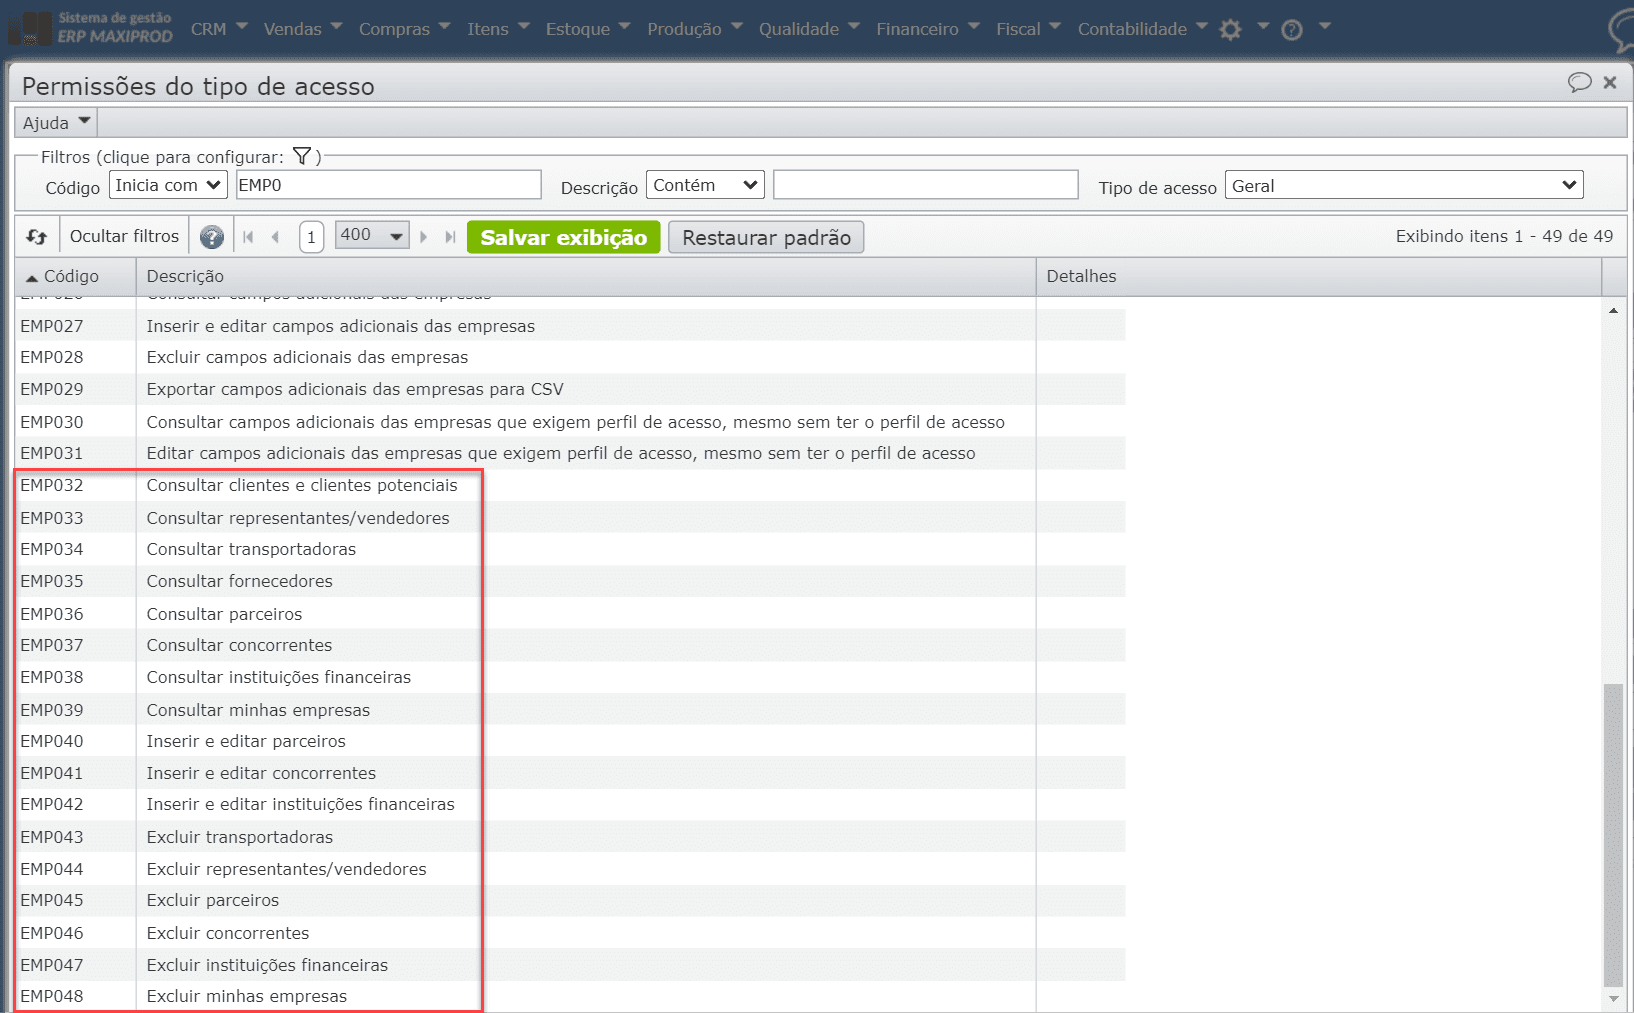
Task: Open the Itens menu
Action: 498,29
